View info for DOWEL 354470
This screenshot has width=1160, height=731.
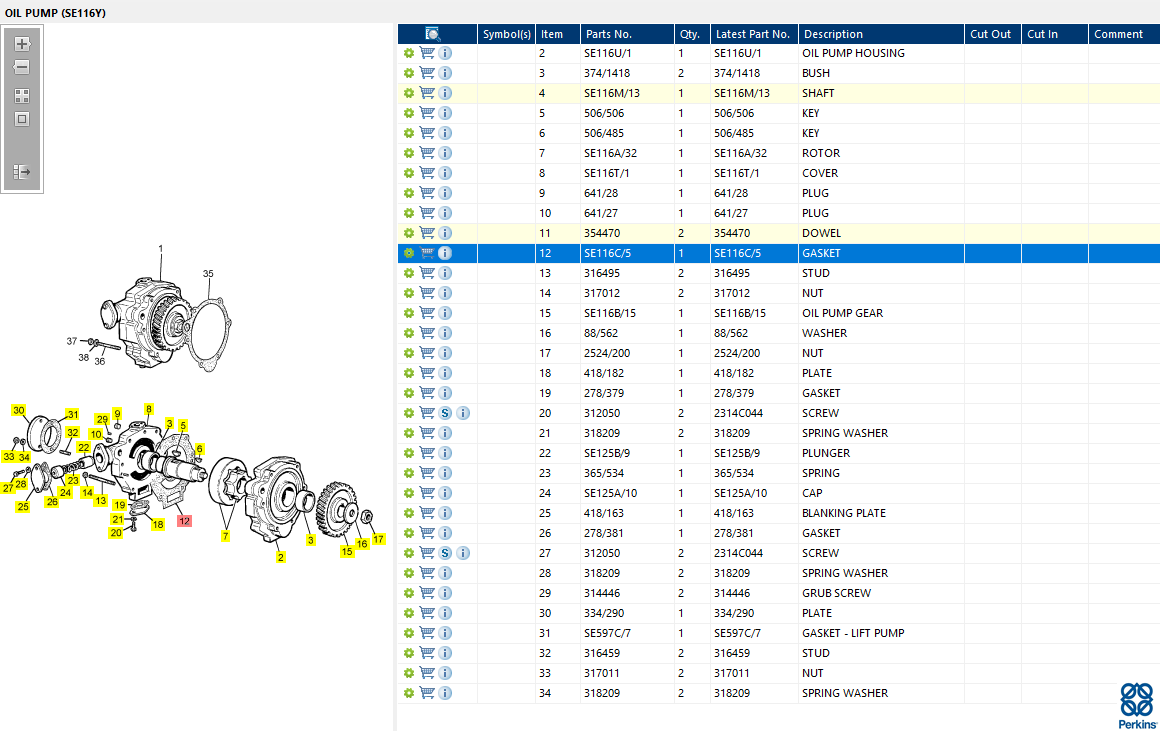coord(445,233)
